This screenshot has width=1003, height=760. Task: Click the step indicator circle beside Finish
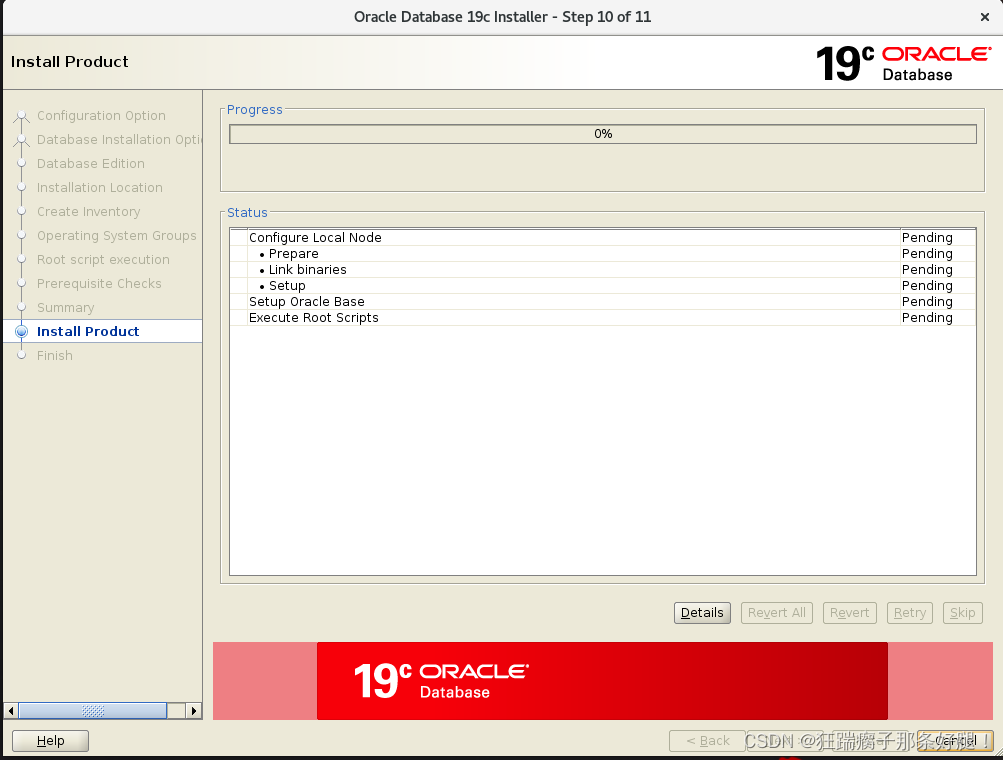click(x=21, y=355)
